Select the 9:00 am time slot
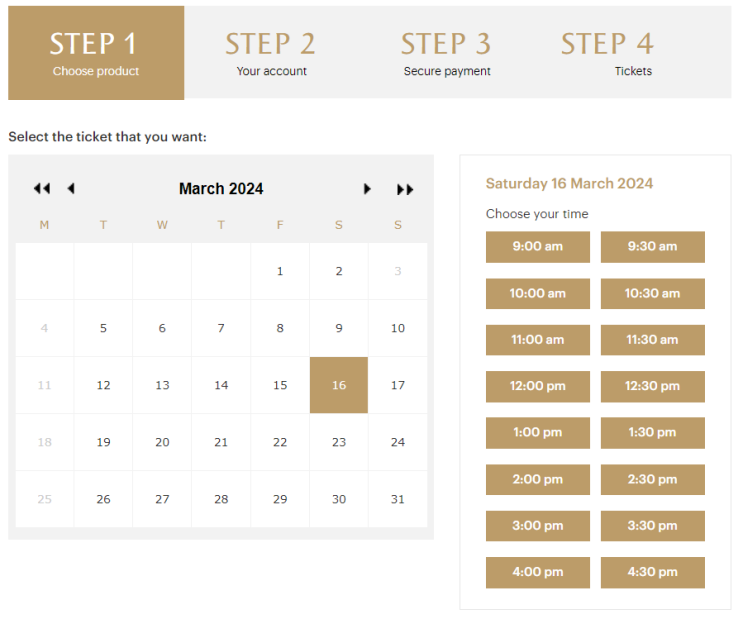The image size is (743, 619). coord(538,247)
